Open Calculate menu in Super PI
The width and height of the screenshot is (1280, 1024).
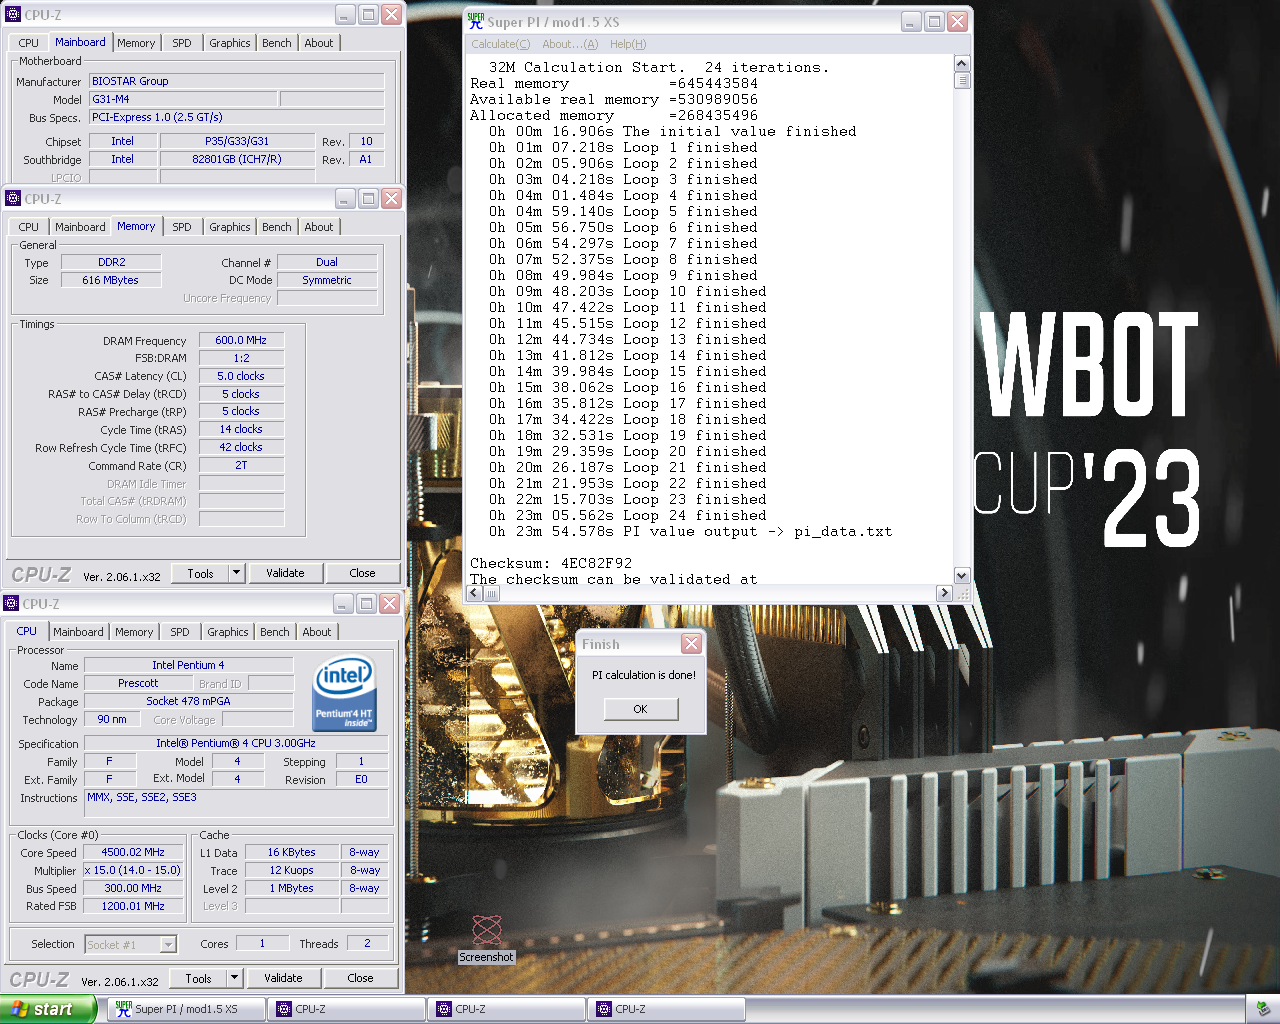(501, 44)
